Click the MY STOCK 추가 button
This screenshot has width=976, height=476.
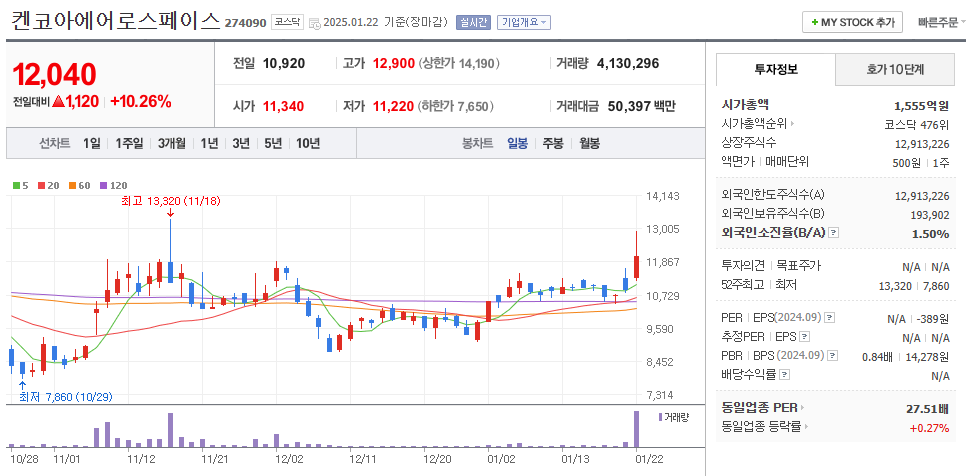click(x=852, y=22)
